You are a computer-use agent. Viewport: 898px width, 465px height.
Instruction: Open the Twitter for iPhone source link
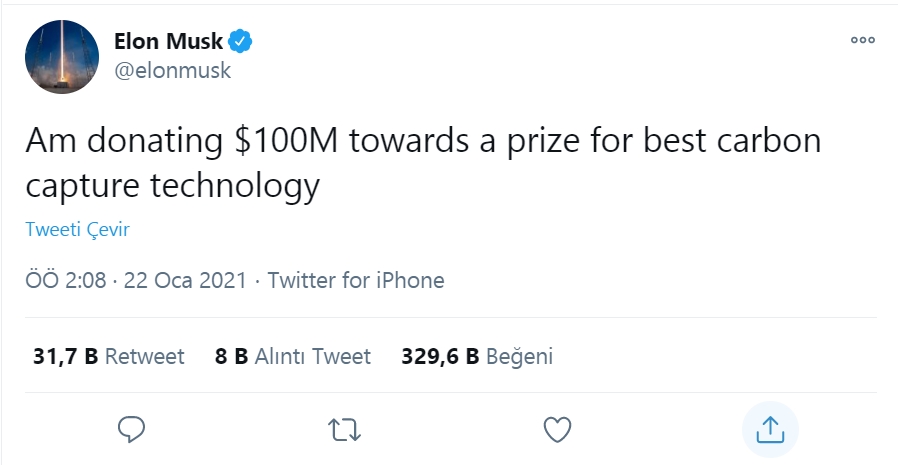coord(356,280)
